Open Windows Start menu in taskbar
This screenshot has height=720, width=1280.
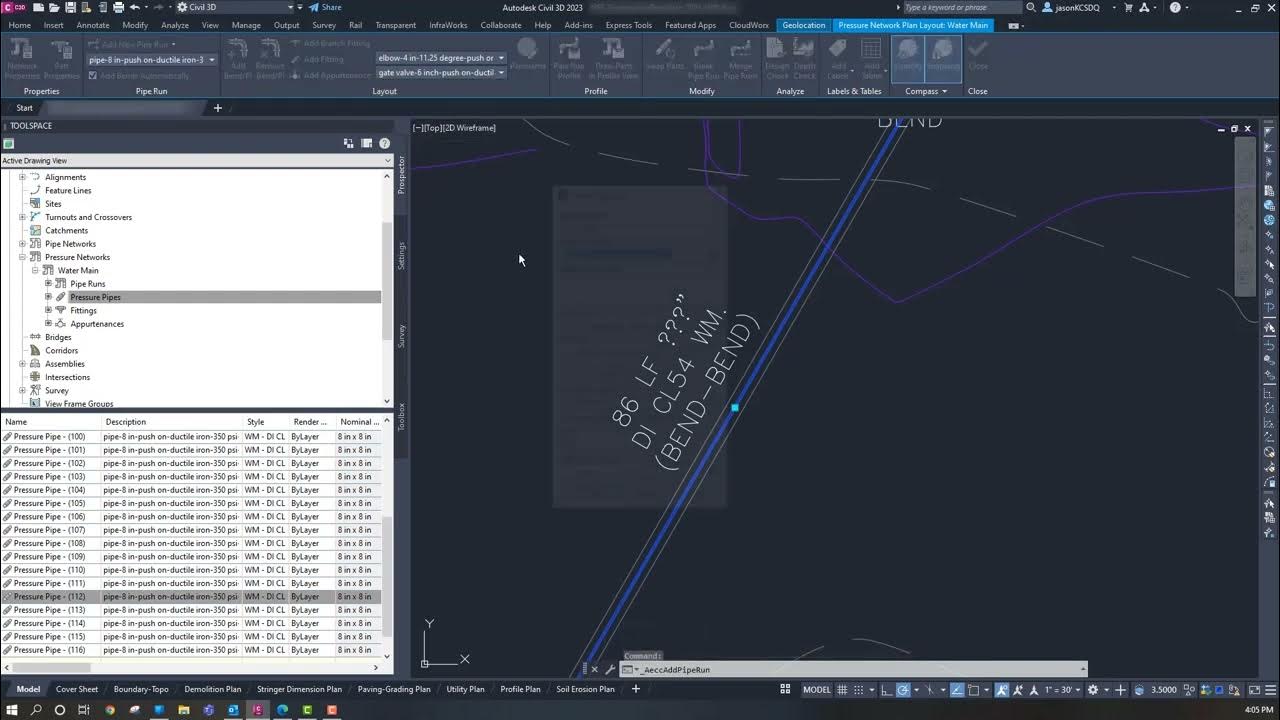(x=11, y=710)
